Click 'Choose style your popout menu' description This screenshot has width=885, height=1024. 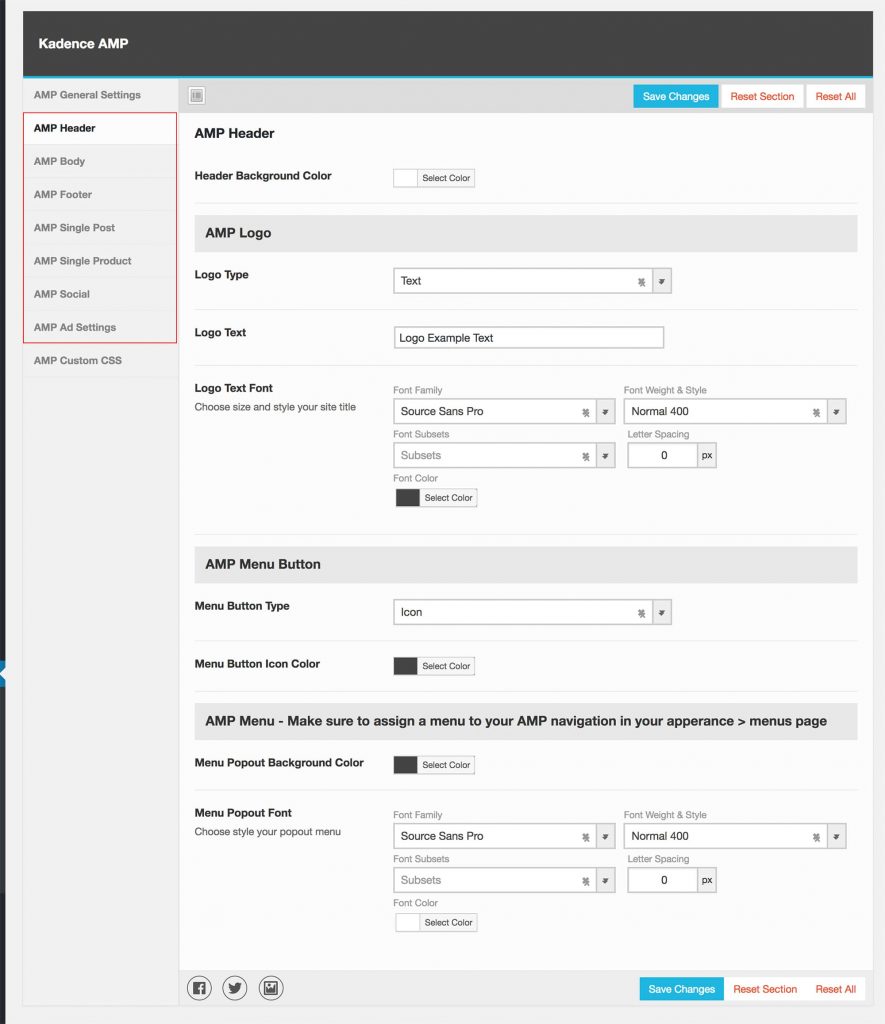click(x=268, y=832)
